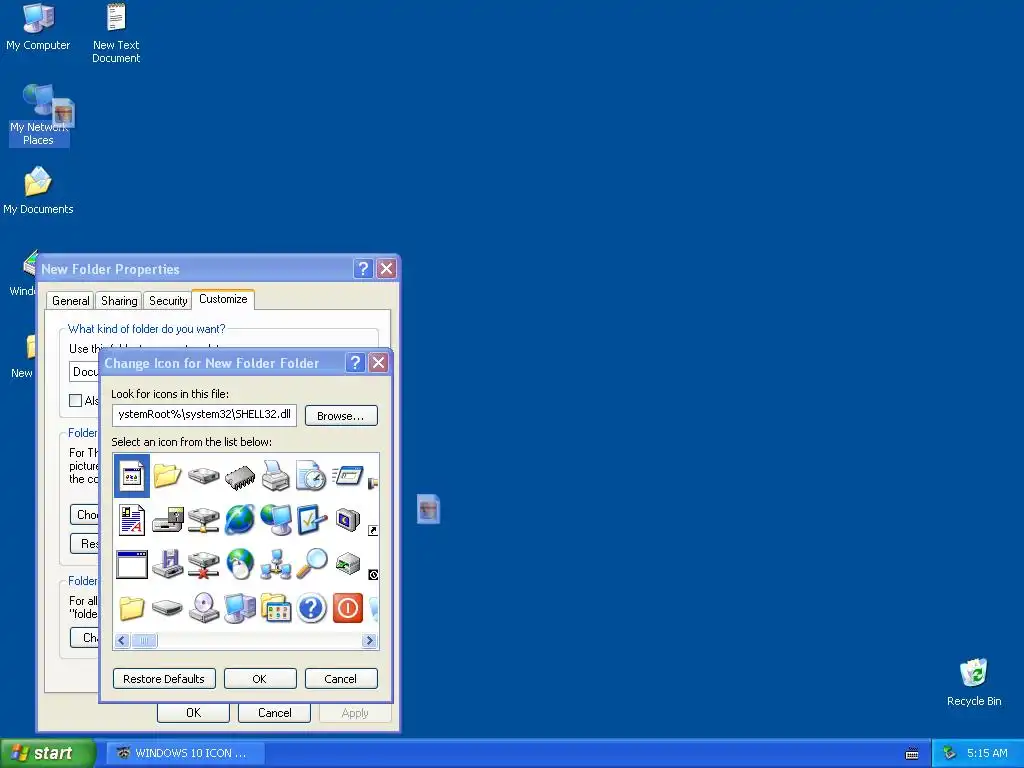This screenshot has width=1024, height=768.
Task: Confirm with OK in Change Icon dialog
Action: [260, 679]
